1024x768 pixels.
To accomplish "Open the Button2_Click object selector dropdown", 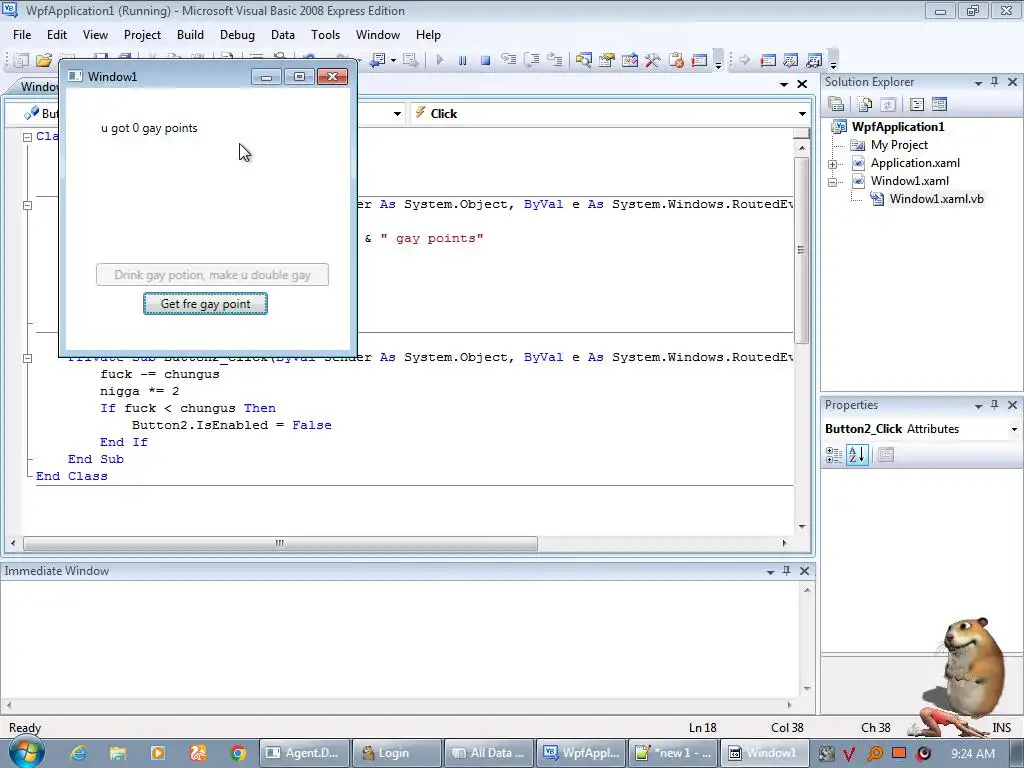I will (x=1014, y=429).
